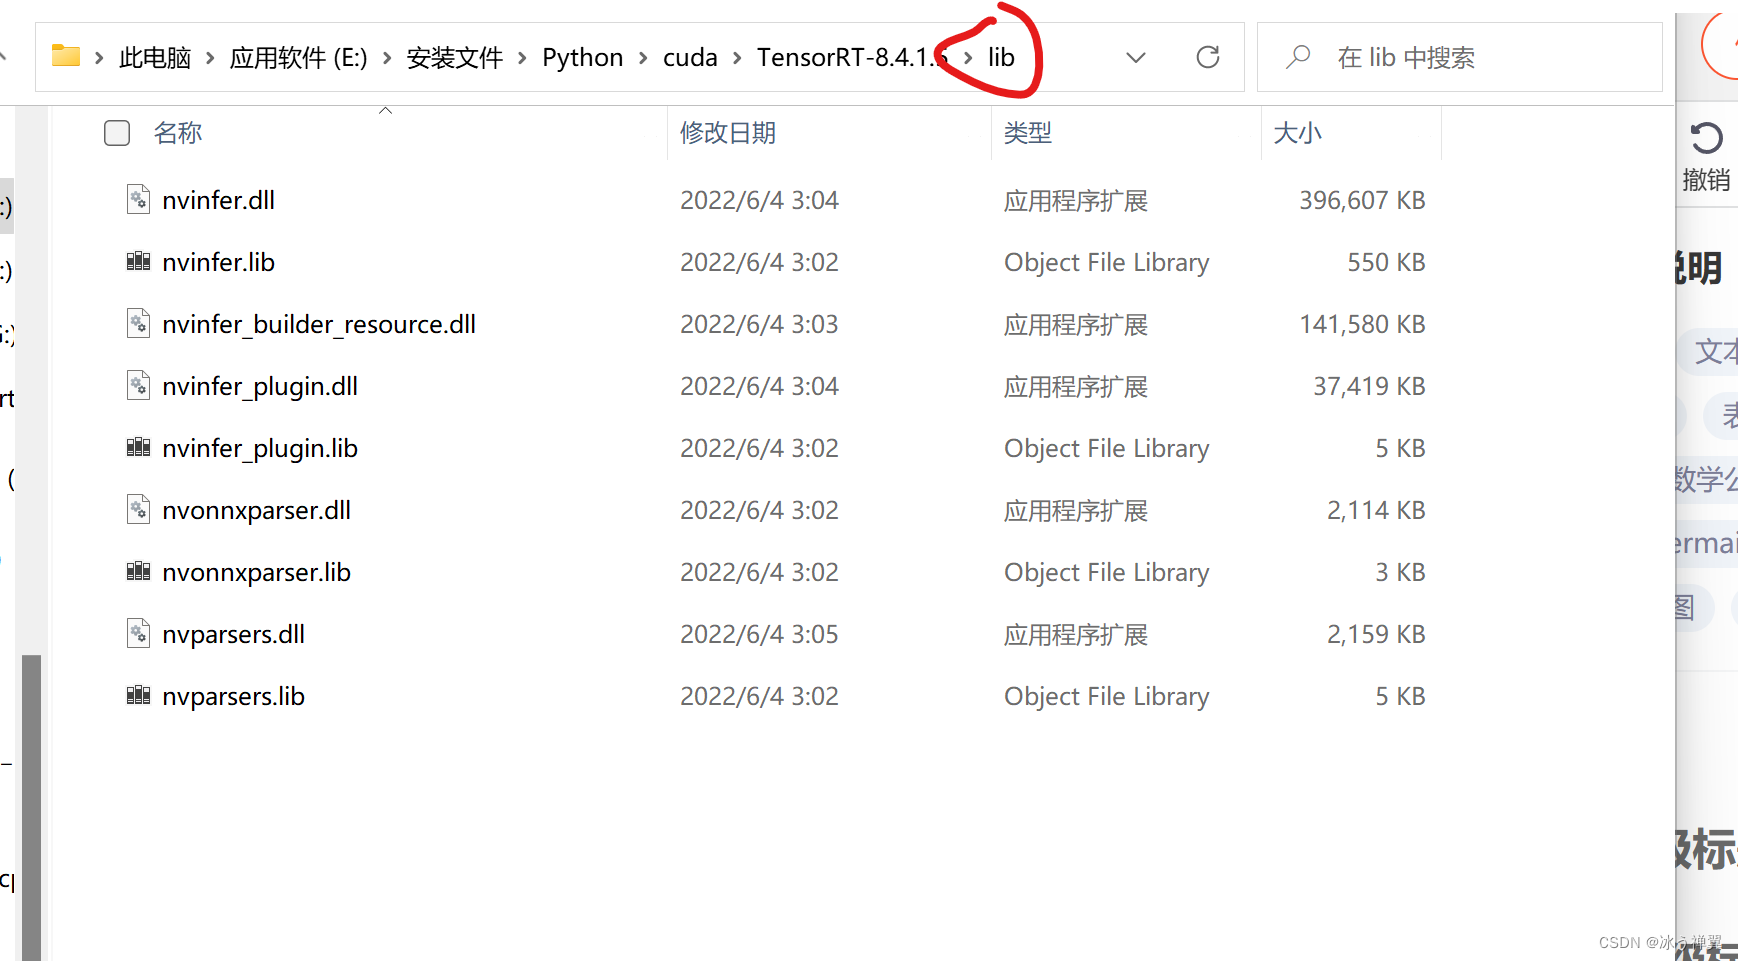
Task: Navigate to 应用软件 (E:) breadcrumb
Action: coord(299,58)
